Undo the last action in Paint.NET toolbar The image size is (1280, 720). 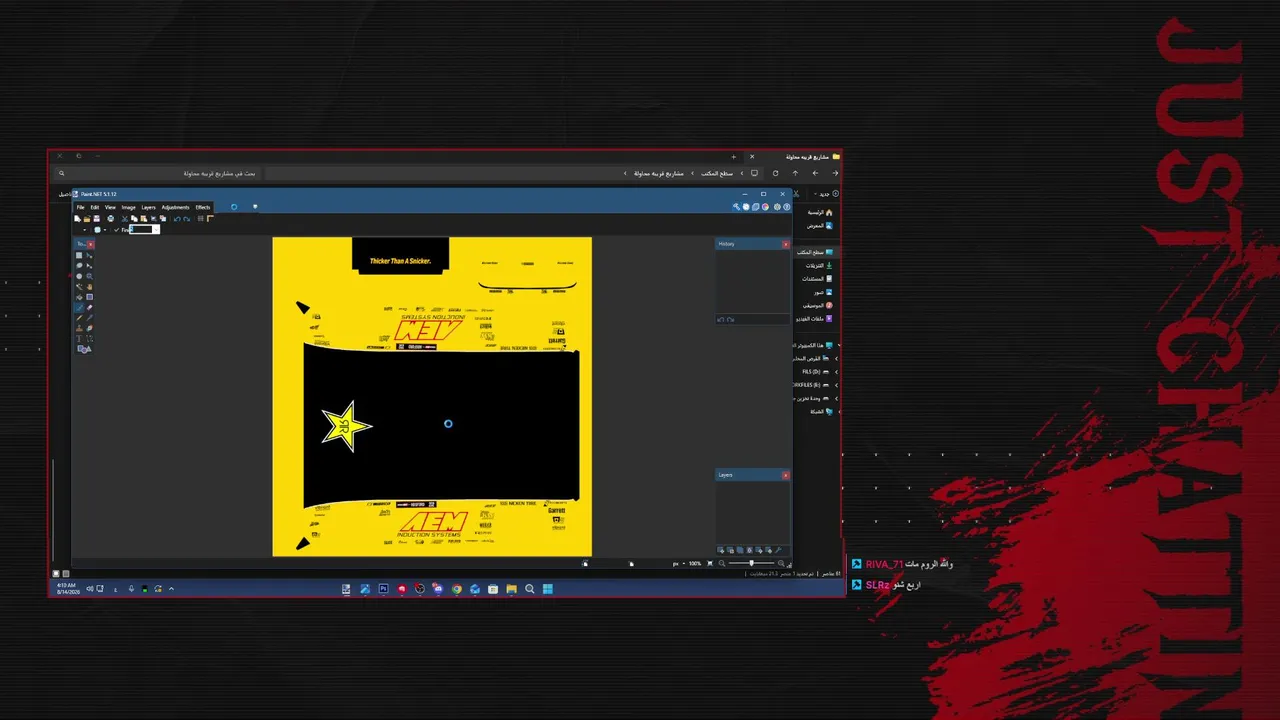[177, 218]
